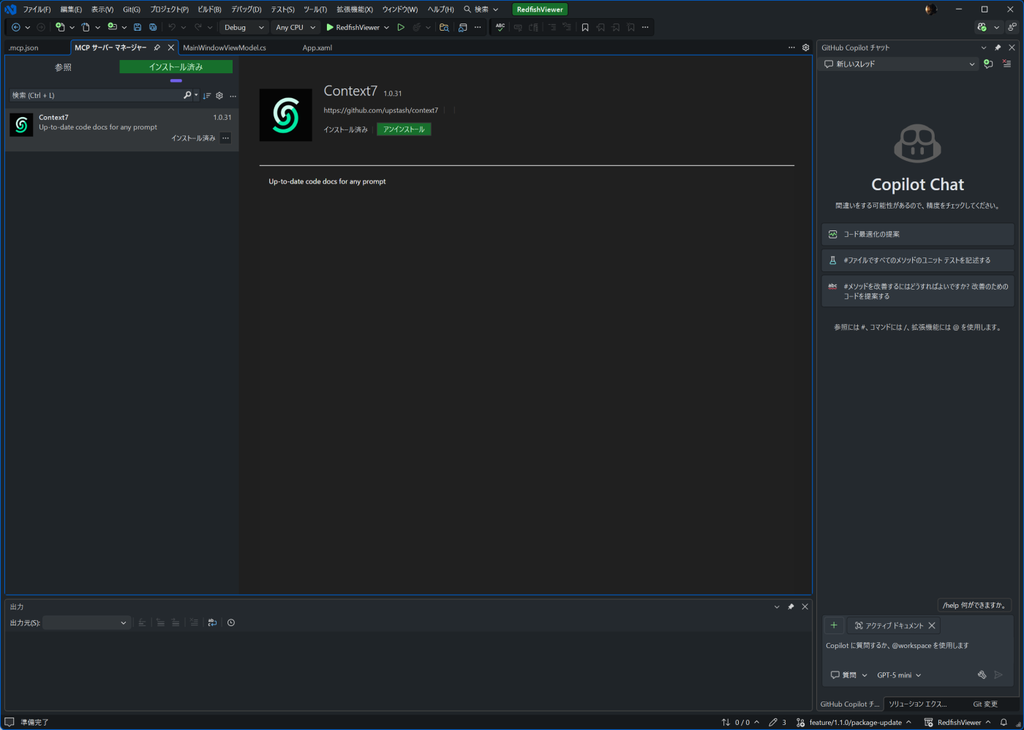Click the spell checker ABC icon
This screenshot has height=730, width=1024.
(x=500, y=27)
